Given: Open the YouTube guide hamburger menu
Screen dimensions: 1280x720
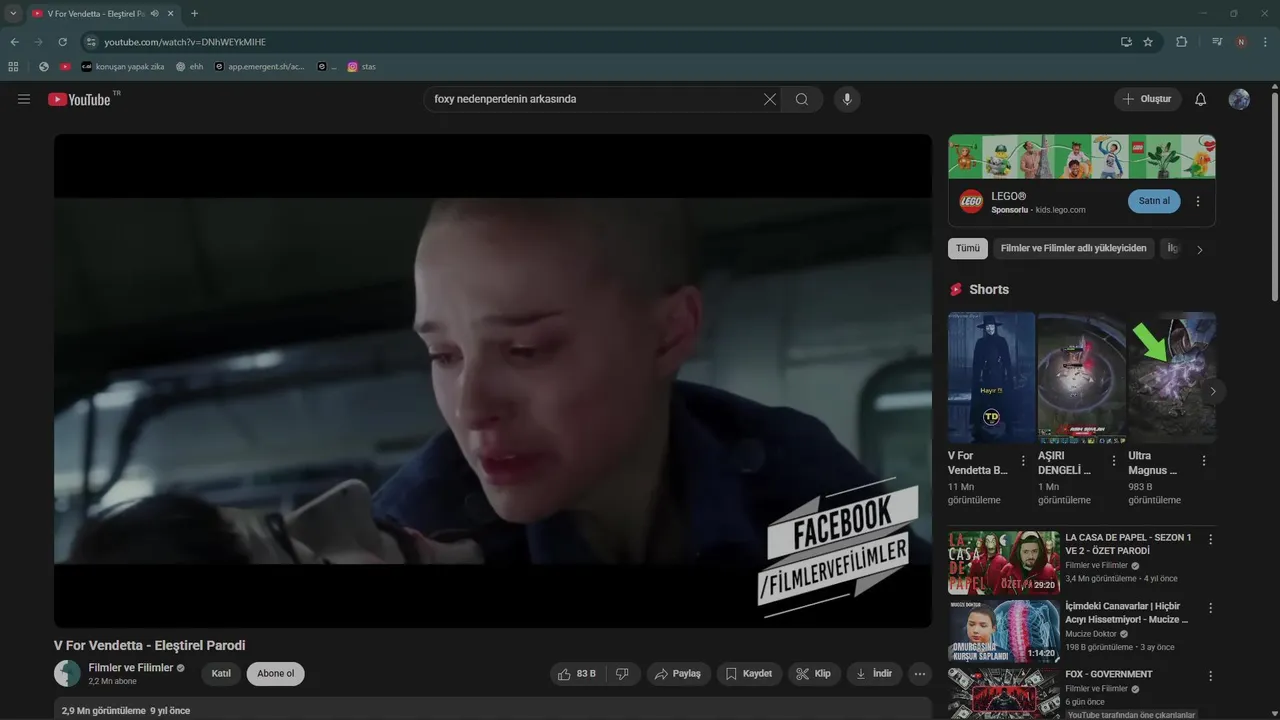Looking at the screenshot, I should 24,99.
